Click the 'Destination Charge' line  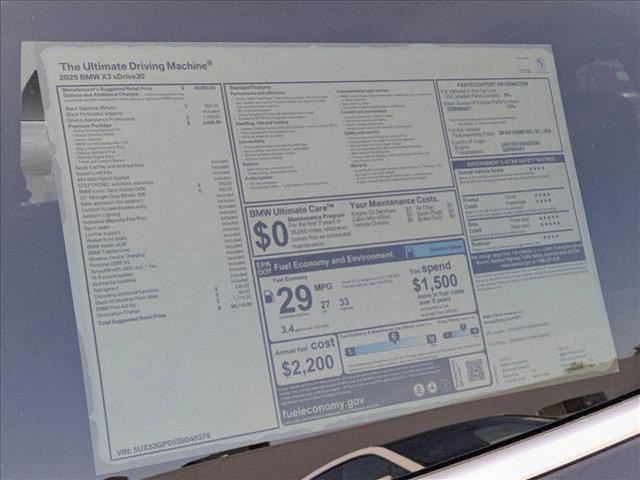118,313
